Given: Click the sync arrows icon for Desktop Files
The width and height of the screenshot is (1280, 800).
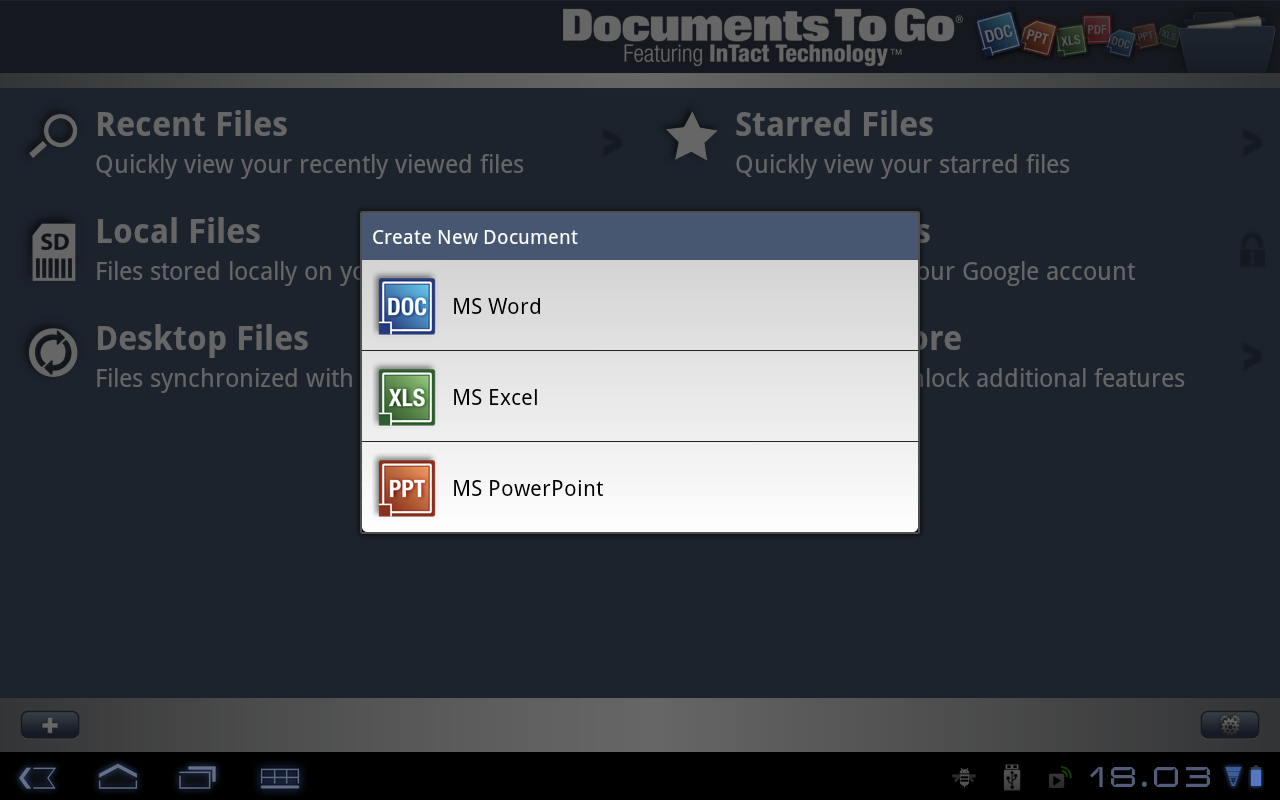Looking at the screenshot, I should point(53,352).
